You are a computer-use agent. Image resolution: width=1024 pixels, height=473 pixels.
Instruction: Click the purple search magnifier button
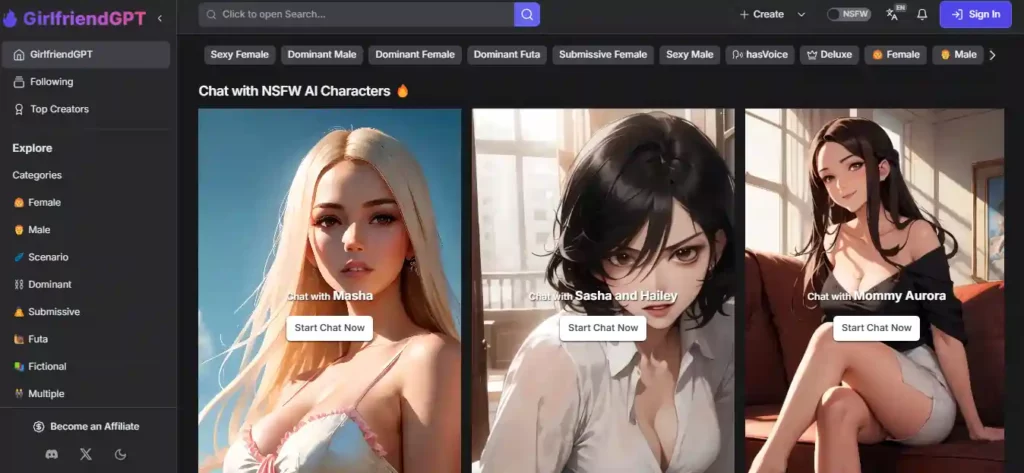pyautogui.click(x=526, y=14)
